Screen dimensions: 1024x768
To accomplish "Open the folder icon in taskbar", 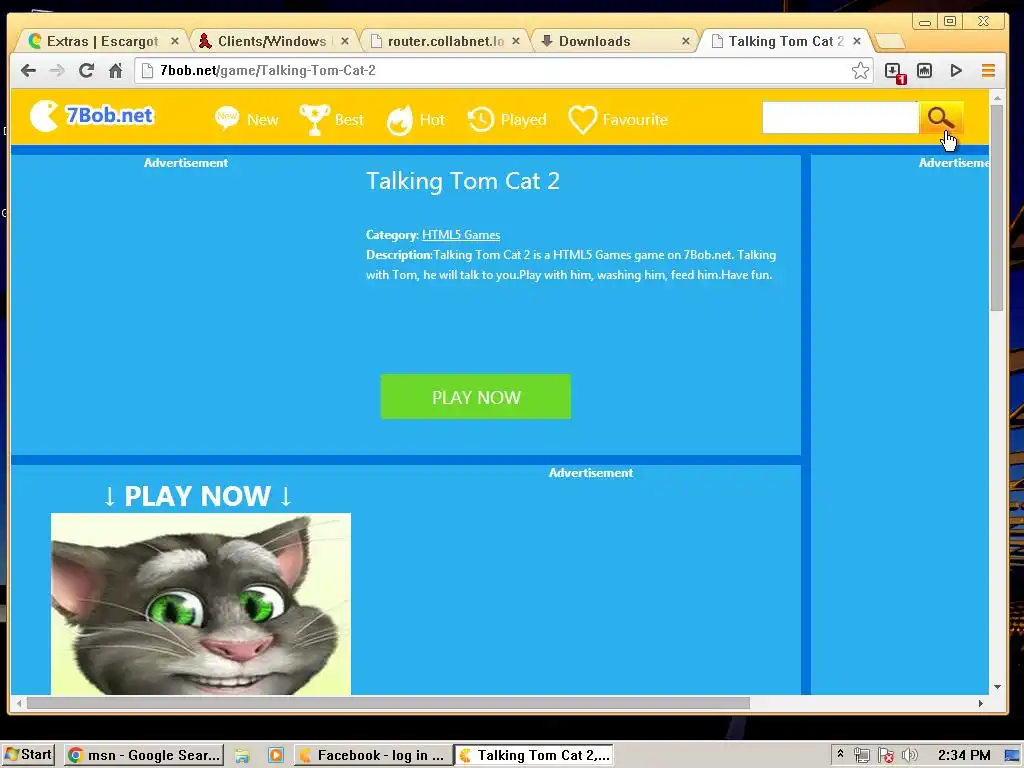I will tap(242, 756).
